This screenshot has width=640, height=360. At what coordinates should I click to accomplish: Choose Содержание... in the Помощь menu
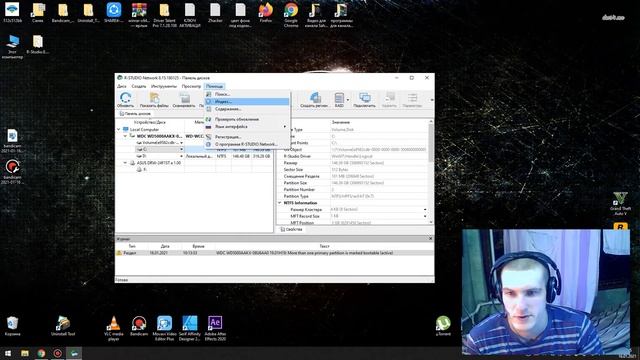tap(247, 109)
